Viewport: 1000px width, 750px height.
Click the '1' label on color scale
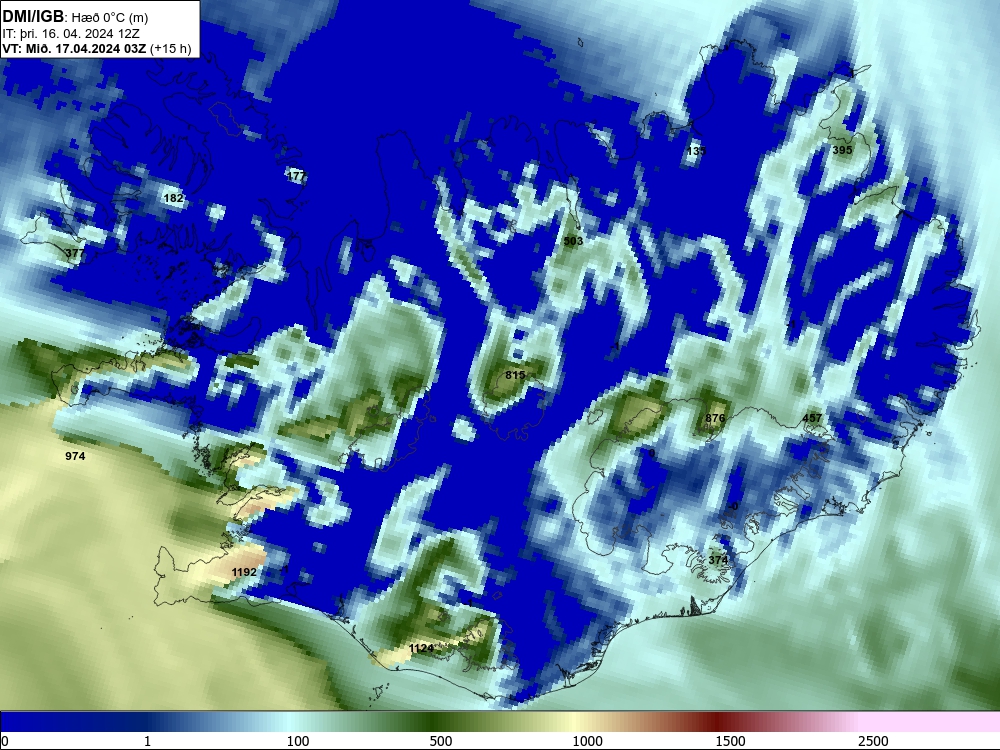[147, 741]
